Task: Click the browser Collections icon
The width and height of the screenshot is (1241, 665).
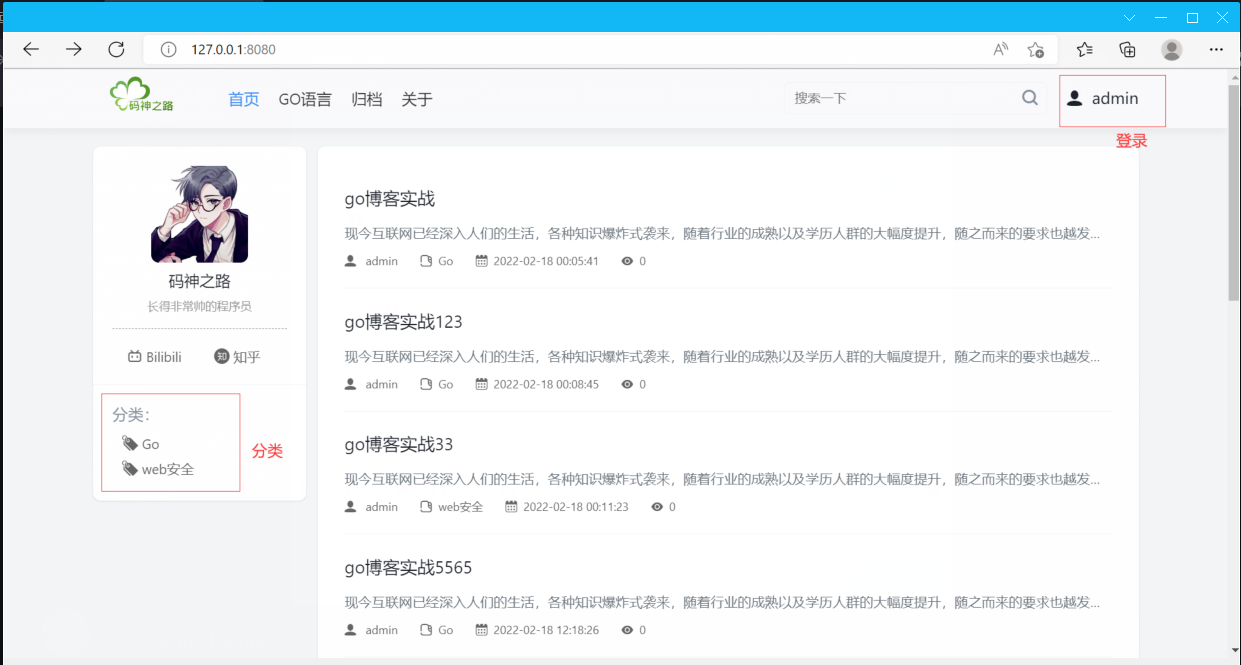Action: click(1127, 48)
